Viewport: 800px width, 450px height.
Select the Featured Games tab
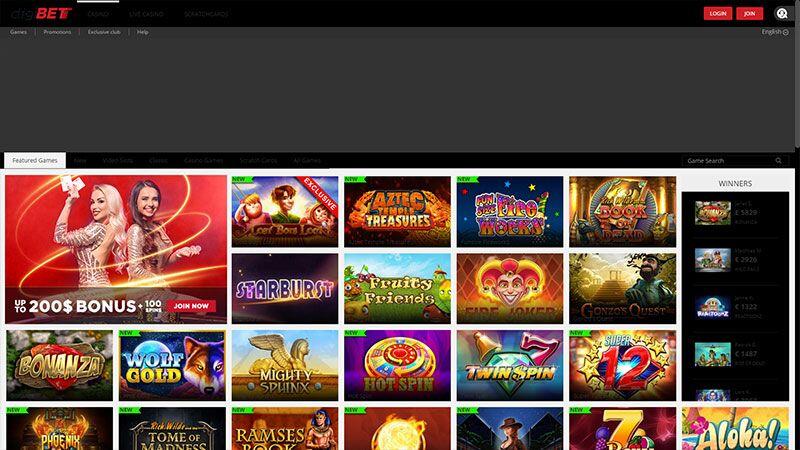tap(35, 160)
